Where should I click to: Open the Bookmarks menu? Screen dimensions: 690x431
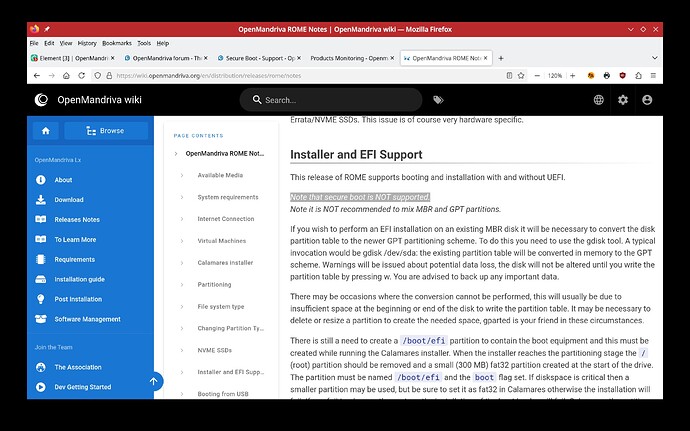pyautogui.click(x=117, y=43)
